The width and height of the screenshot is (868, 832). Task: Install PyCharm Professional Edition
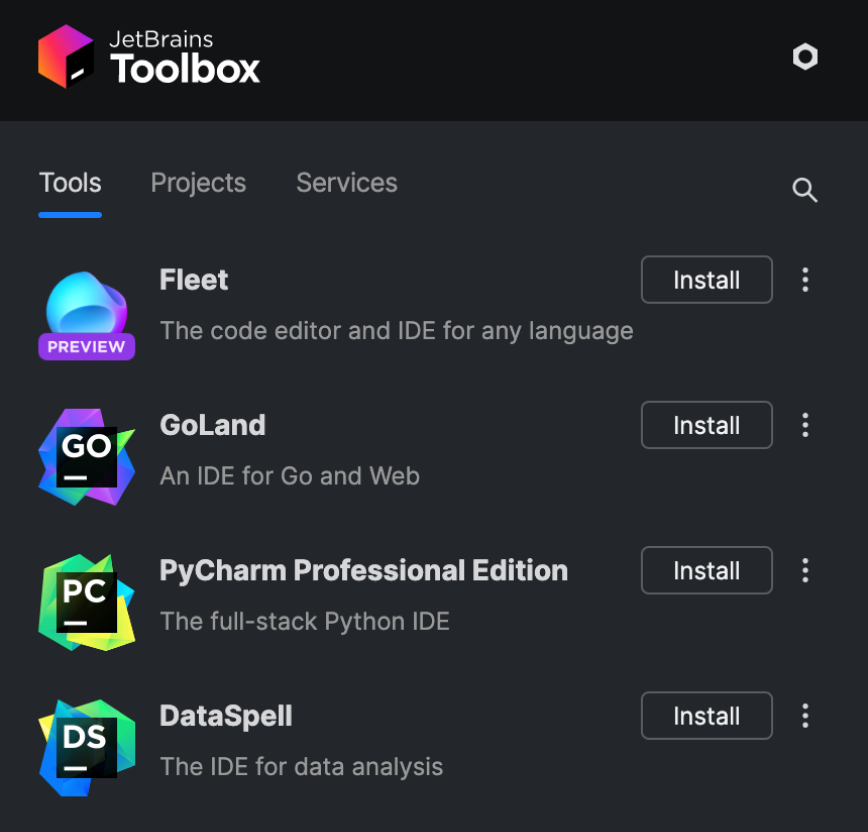[706, 571]
